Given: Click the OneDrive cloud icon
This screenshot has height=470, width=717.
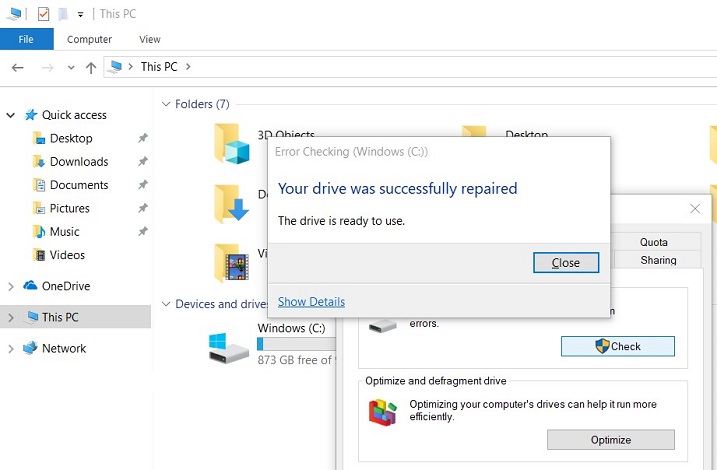Looking at the screenshot, I should 30,286.
